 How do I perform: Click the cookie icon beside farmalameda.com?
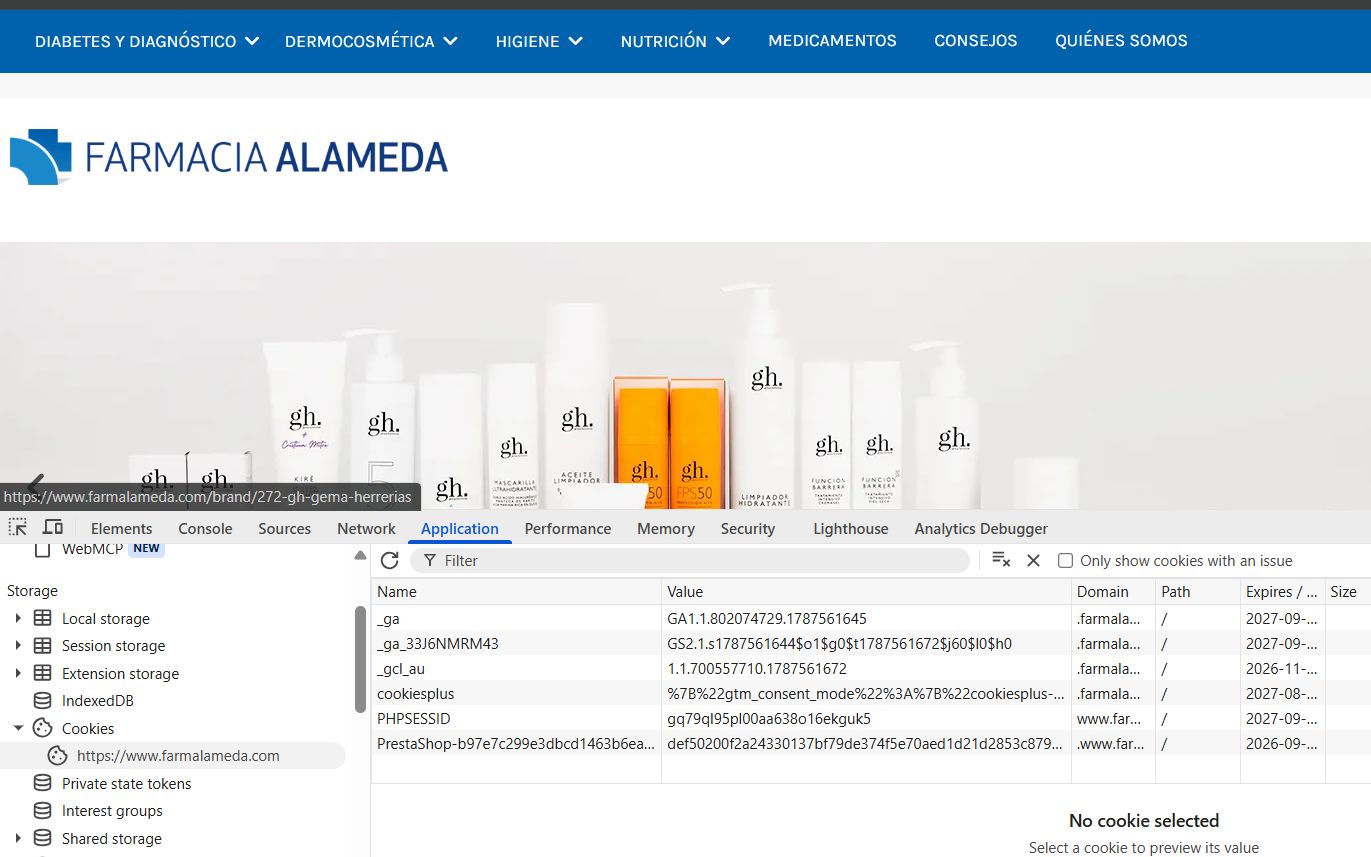click(x=58, y=756)
